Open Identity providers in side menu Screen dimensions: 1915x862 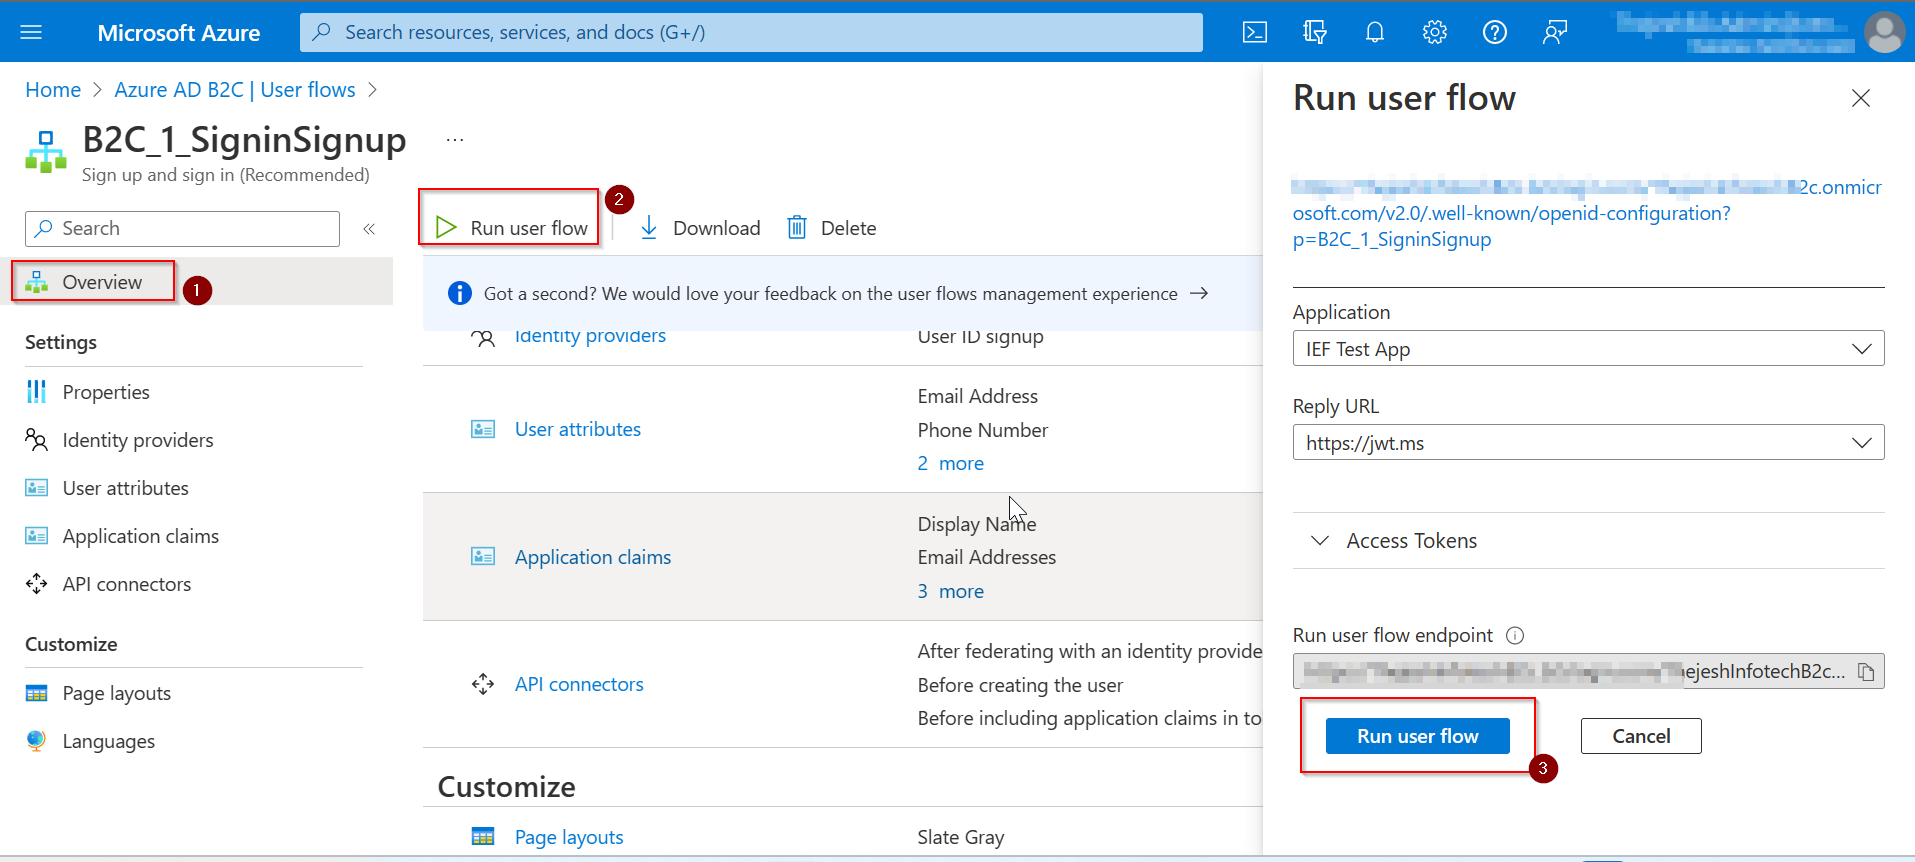coord(138,440)
